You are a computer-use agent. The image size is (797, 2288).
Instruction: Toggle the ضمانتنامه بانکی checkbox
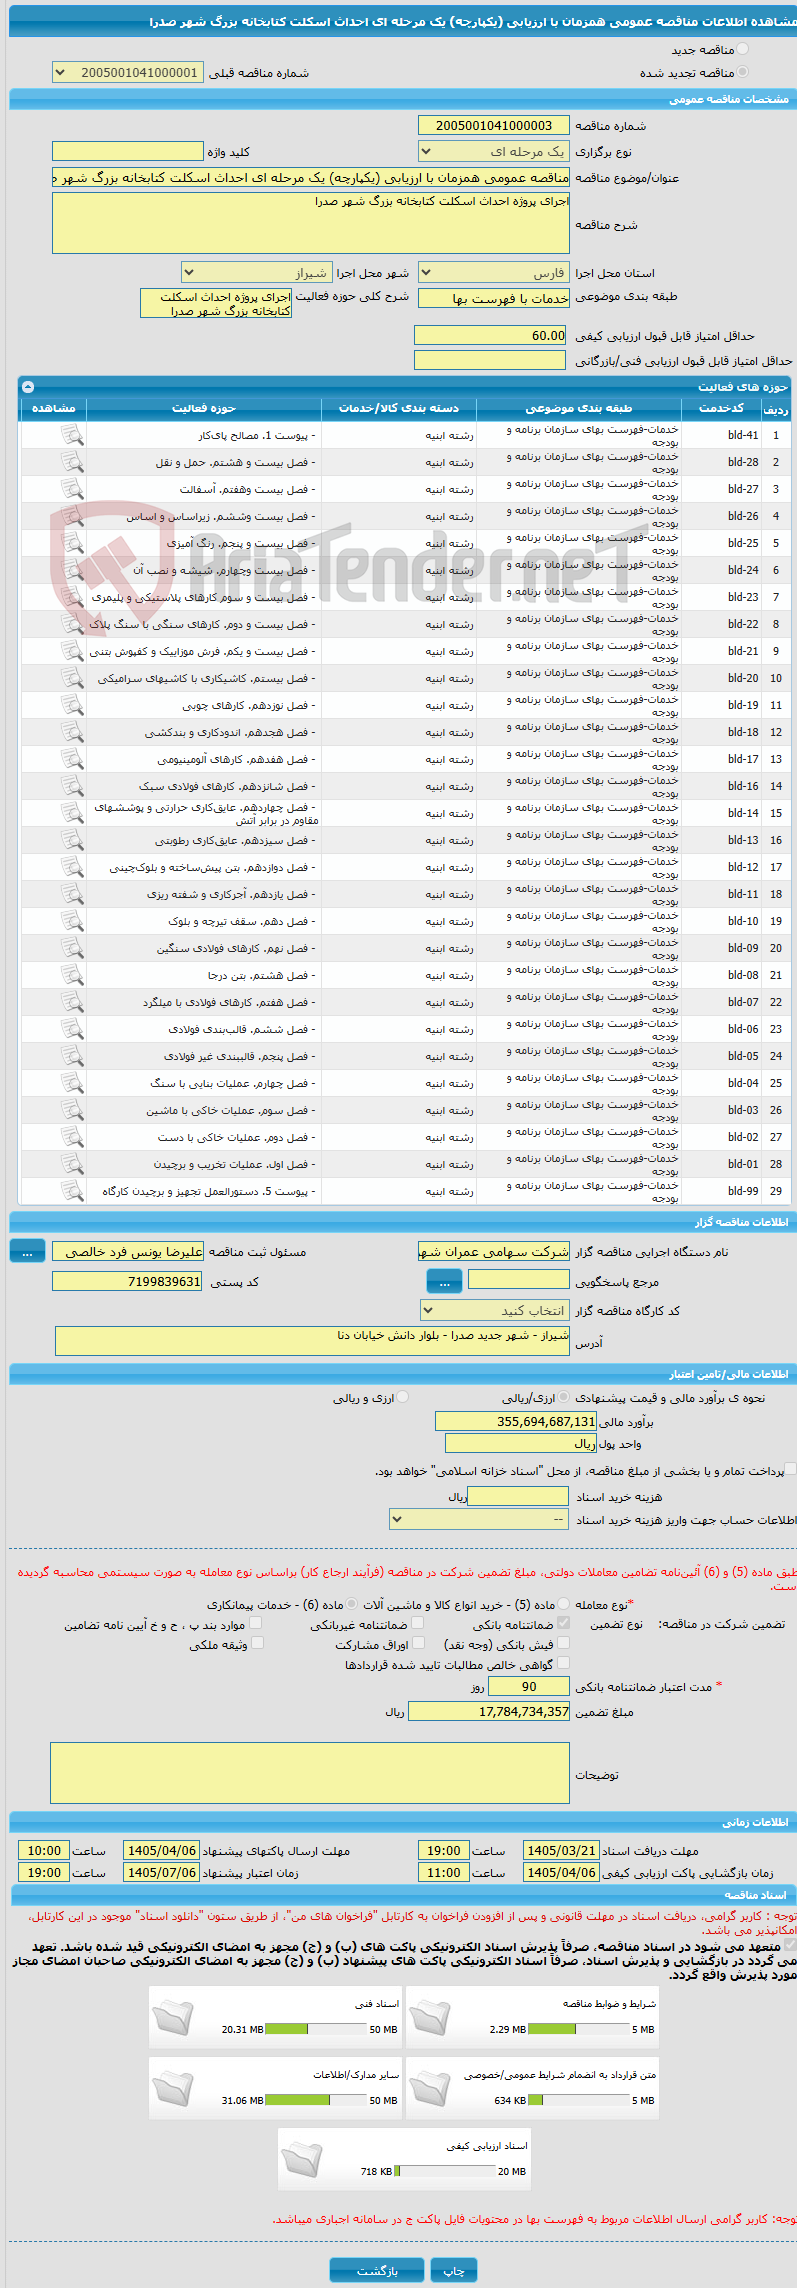(x=563, y=1623)
